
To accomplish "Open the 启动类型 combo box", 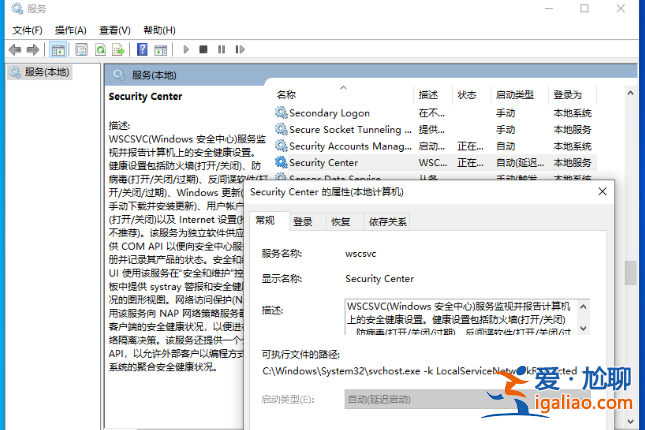I will click(x=467, y=399).
